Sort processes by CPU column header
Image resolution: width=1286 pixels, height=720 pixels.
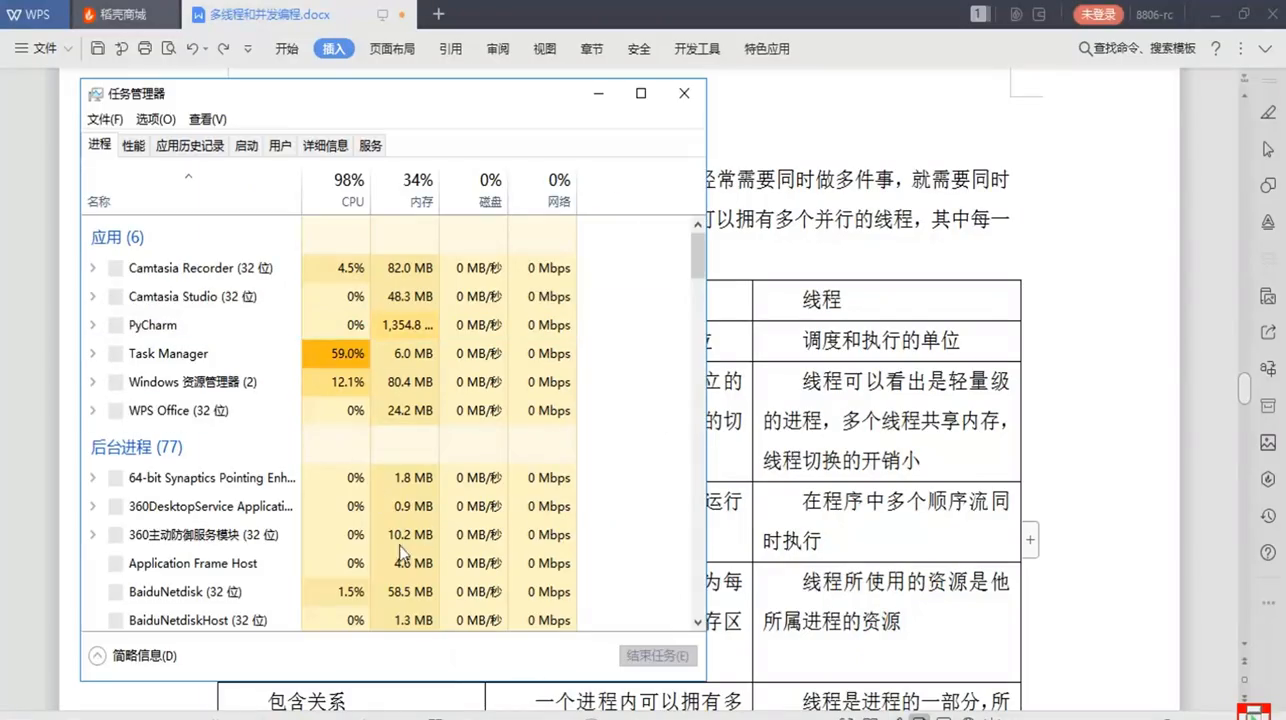coord(336,190)
